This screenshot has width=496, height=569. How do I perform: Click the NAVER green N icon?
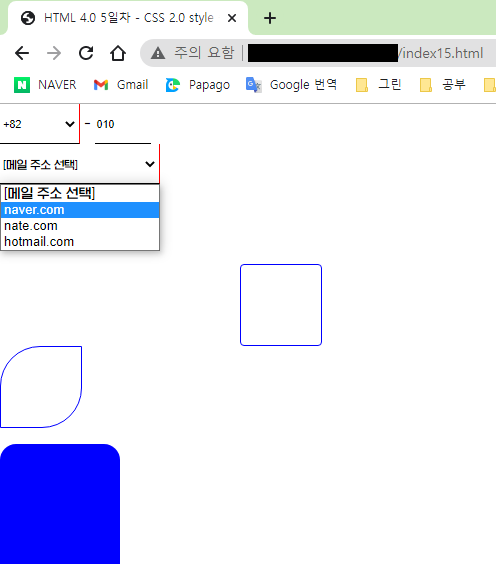click(x=22, y=85)
